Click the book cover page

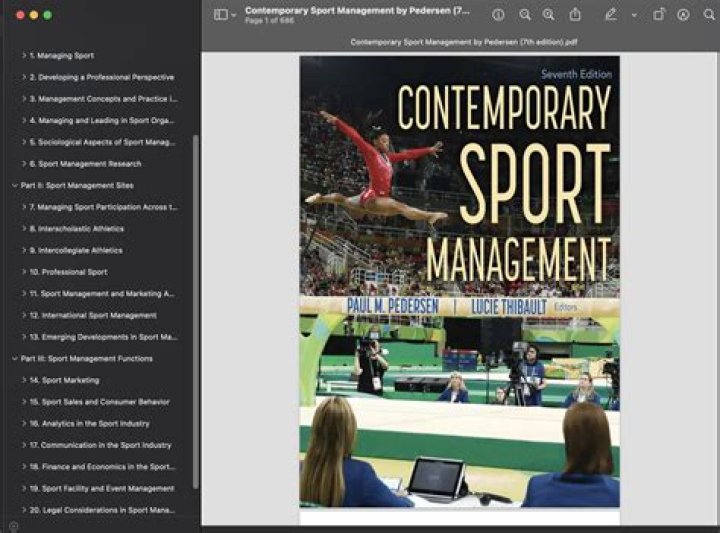459,282
